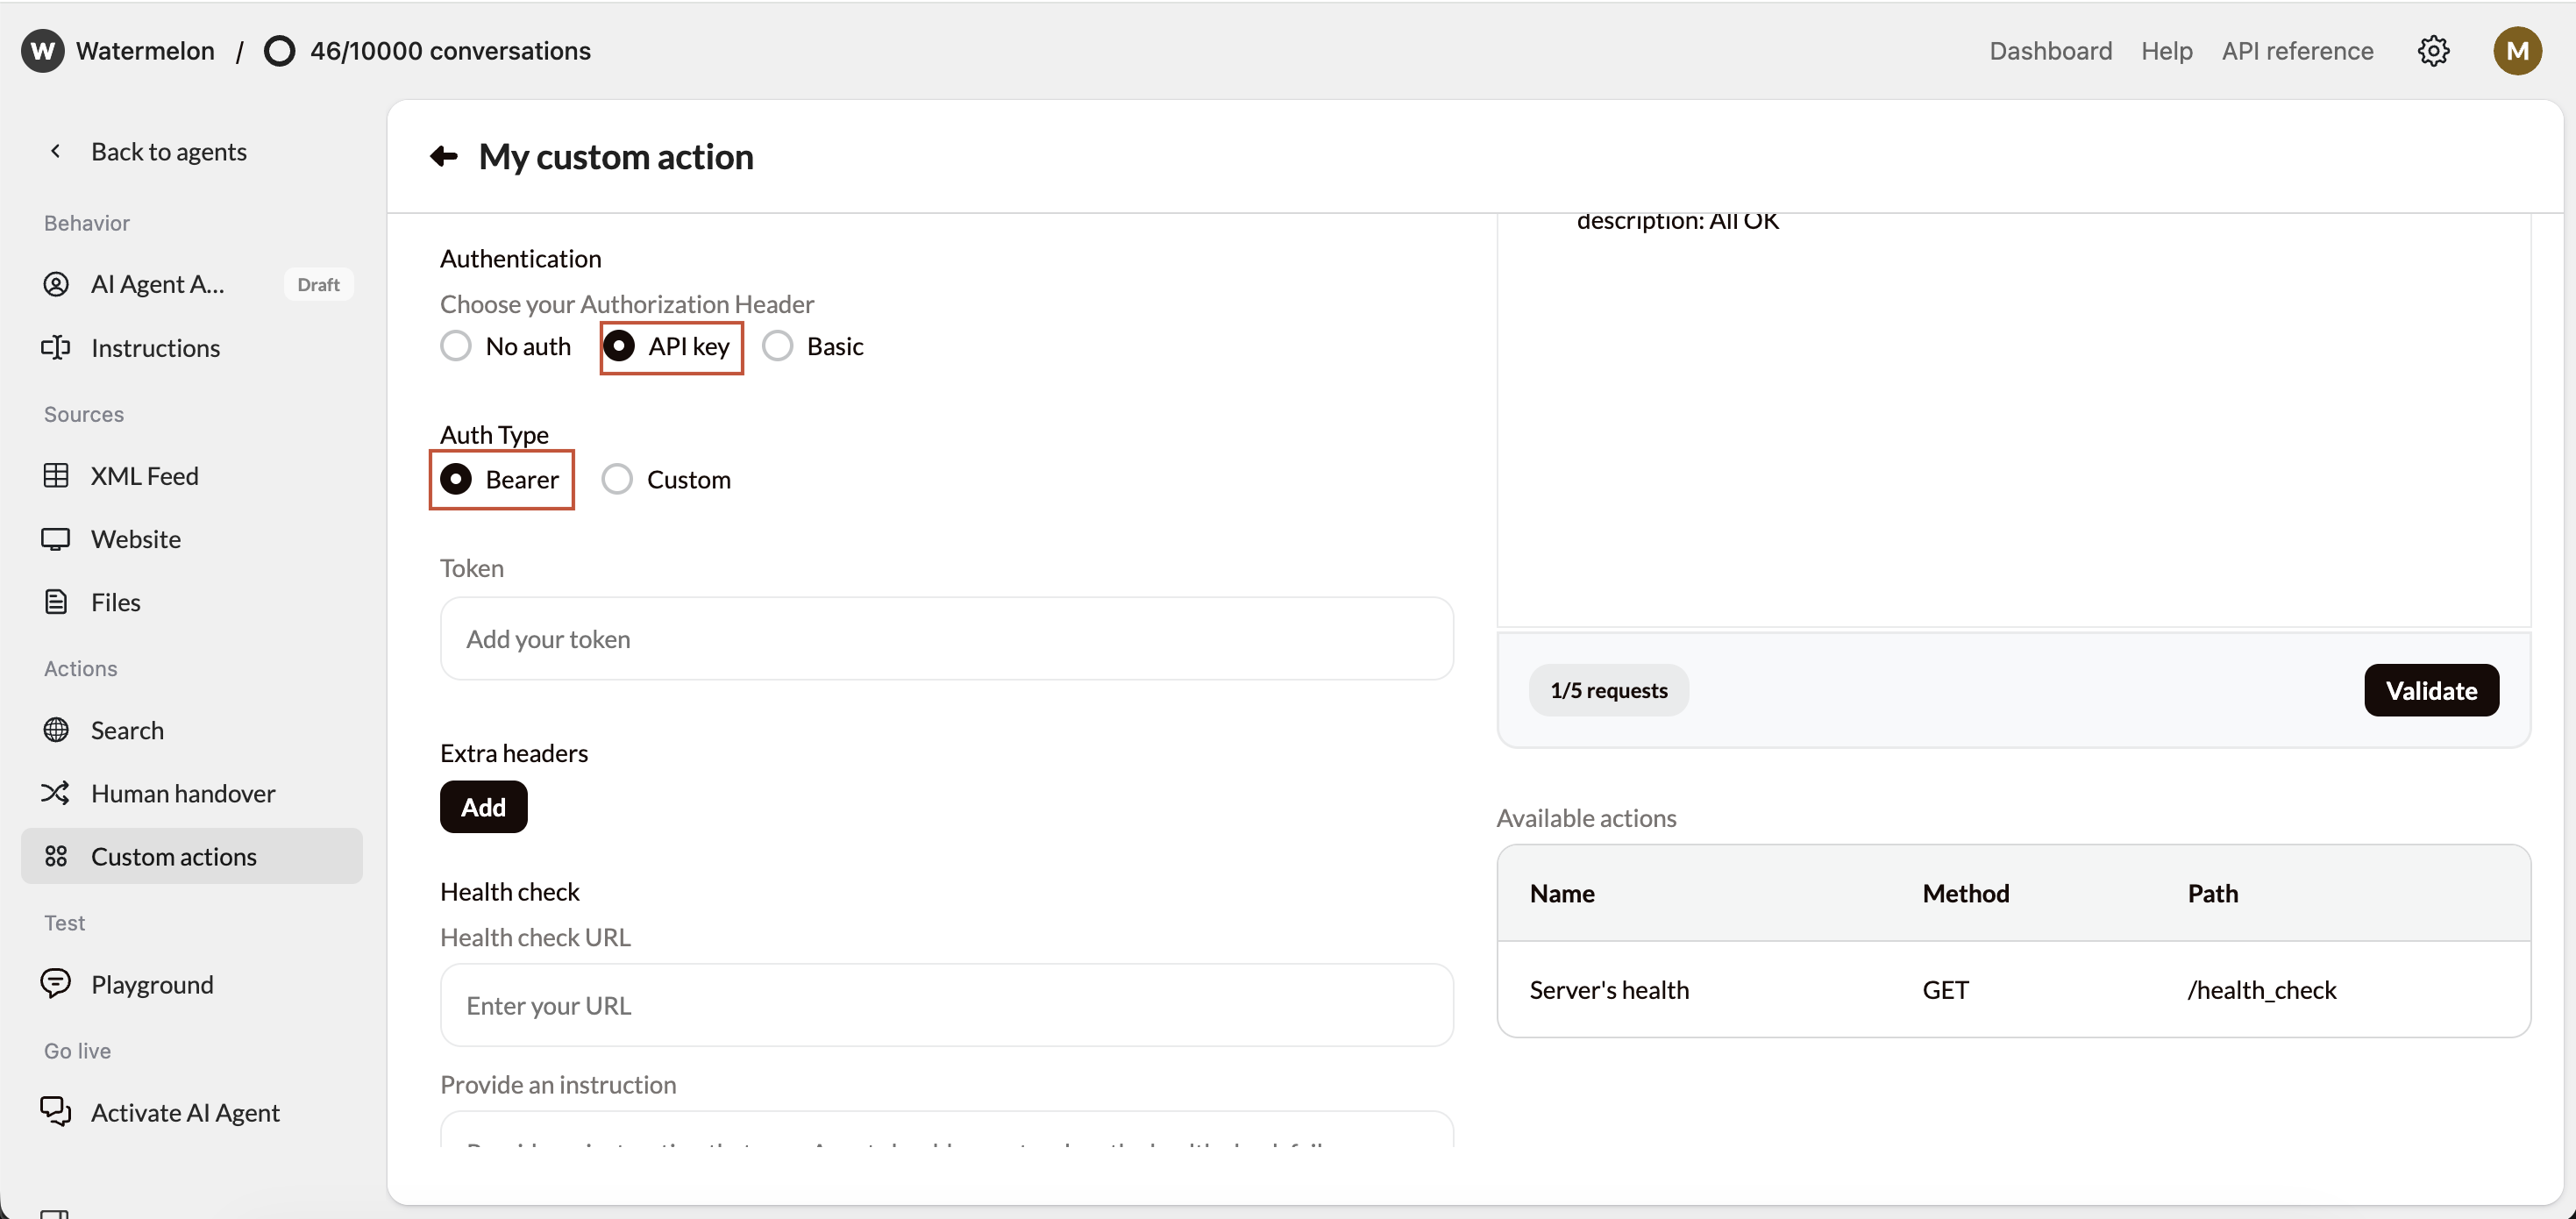Add an extra header
Screen dimensions: 2576x1219
click(483, 806)
